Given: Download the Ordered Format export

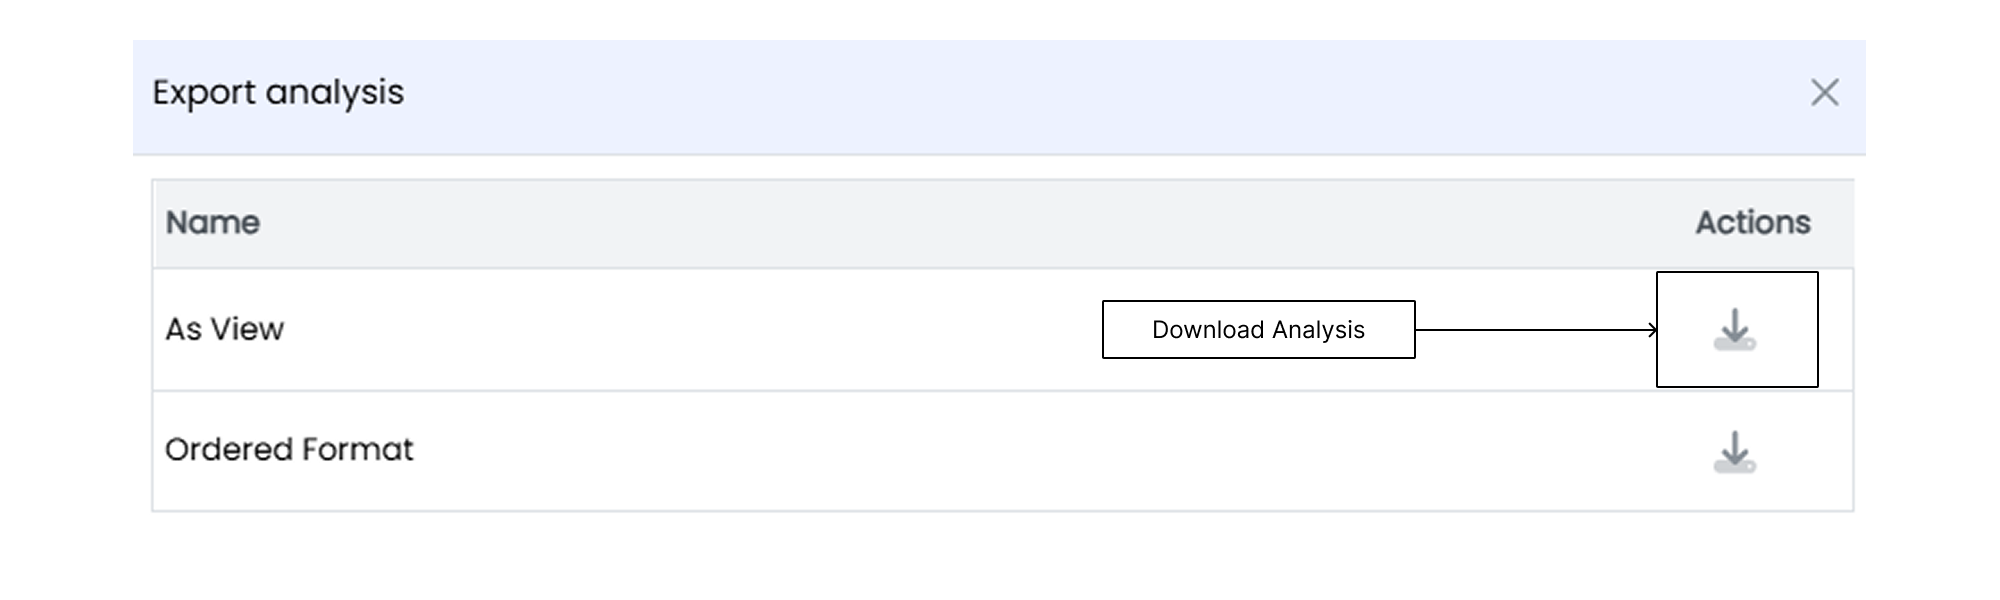Looking at the screenshot, I should pos(1735,452).
